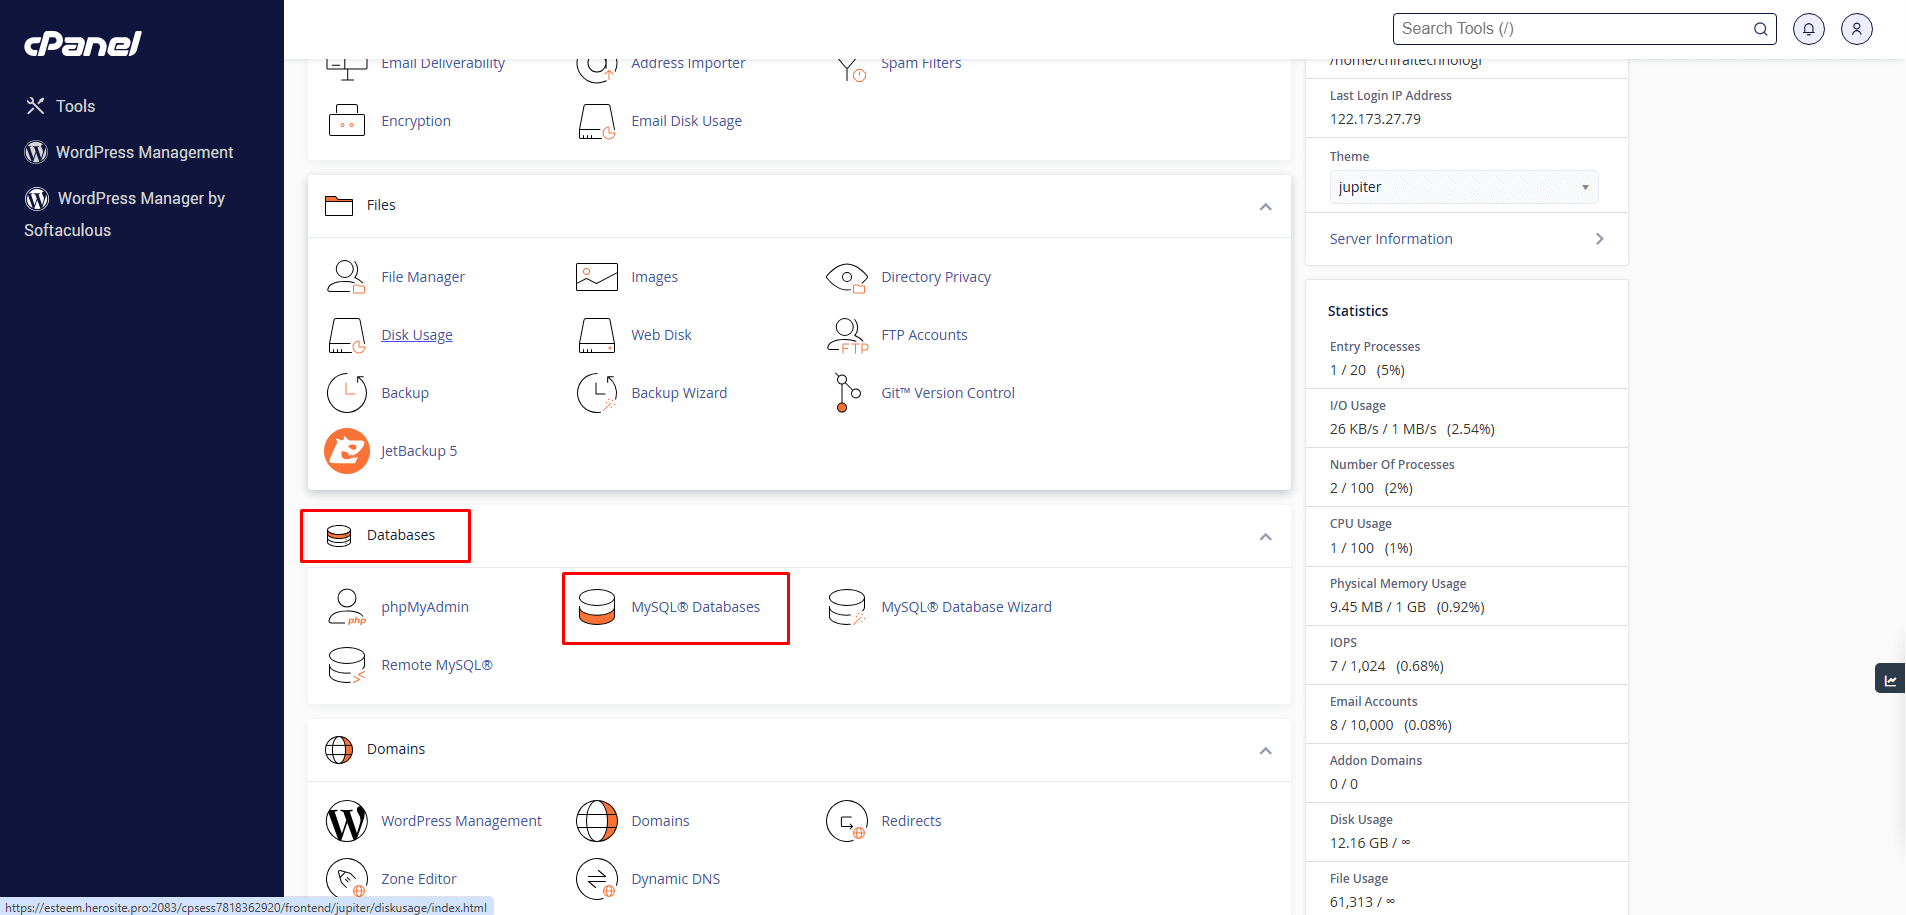Click the FTP Accounts link
Image resolution: width=1906 pixels, height=915 pixels.
(x=924, y=335)
